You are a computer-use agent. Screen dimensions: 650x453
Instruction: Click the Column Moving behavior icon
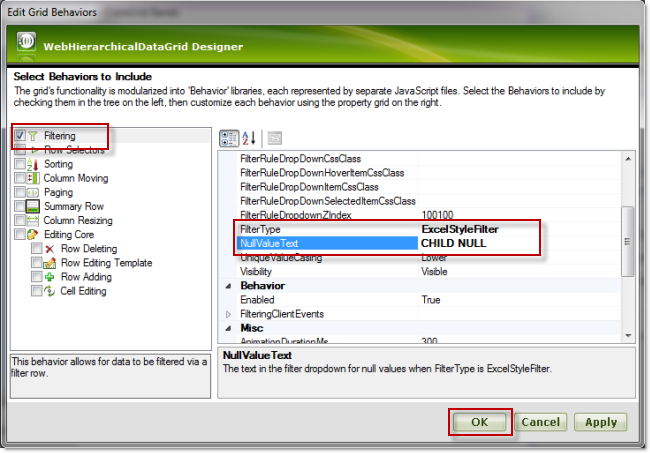click(x=34, y=178)
